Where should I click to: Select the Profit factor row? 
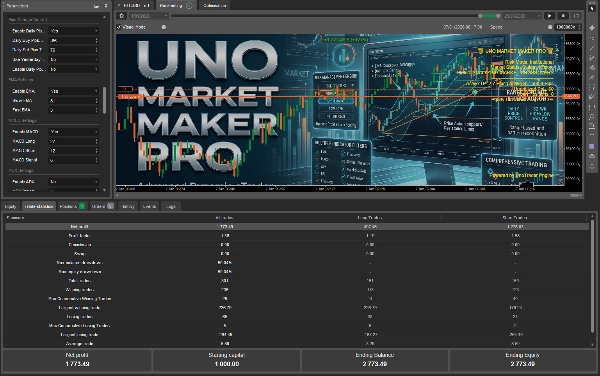[297, 236]
